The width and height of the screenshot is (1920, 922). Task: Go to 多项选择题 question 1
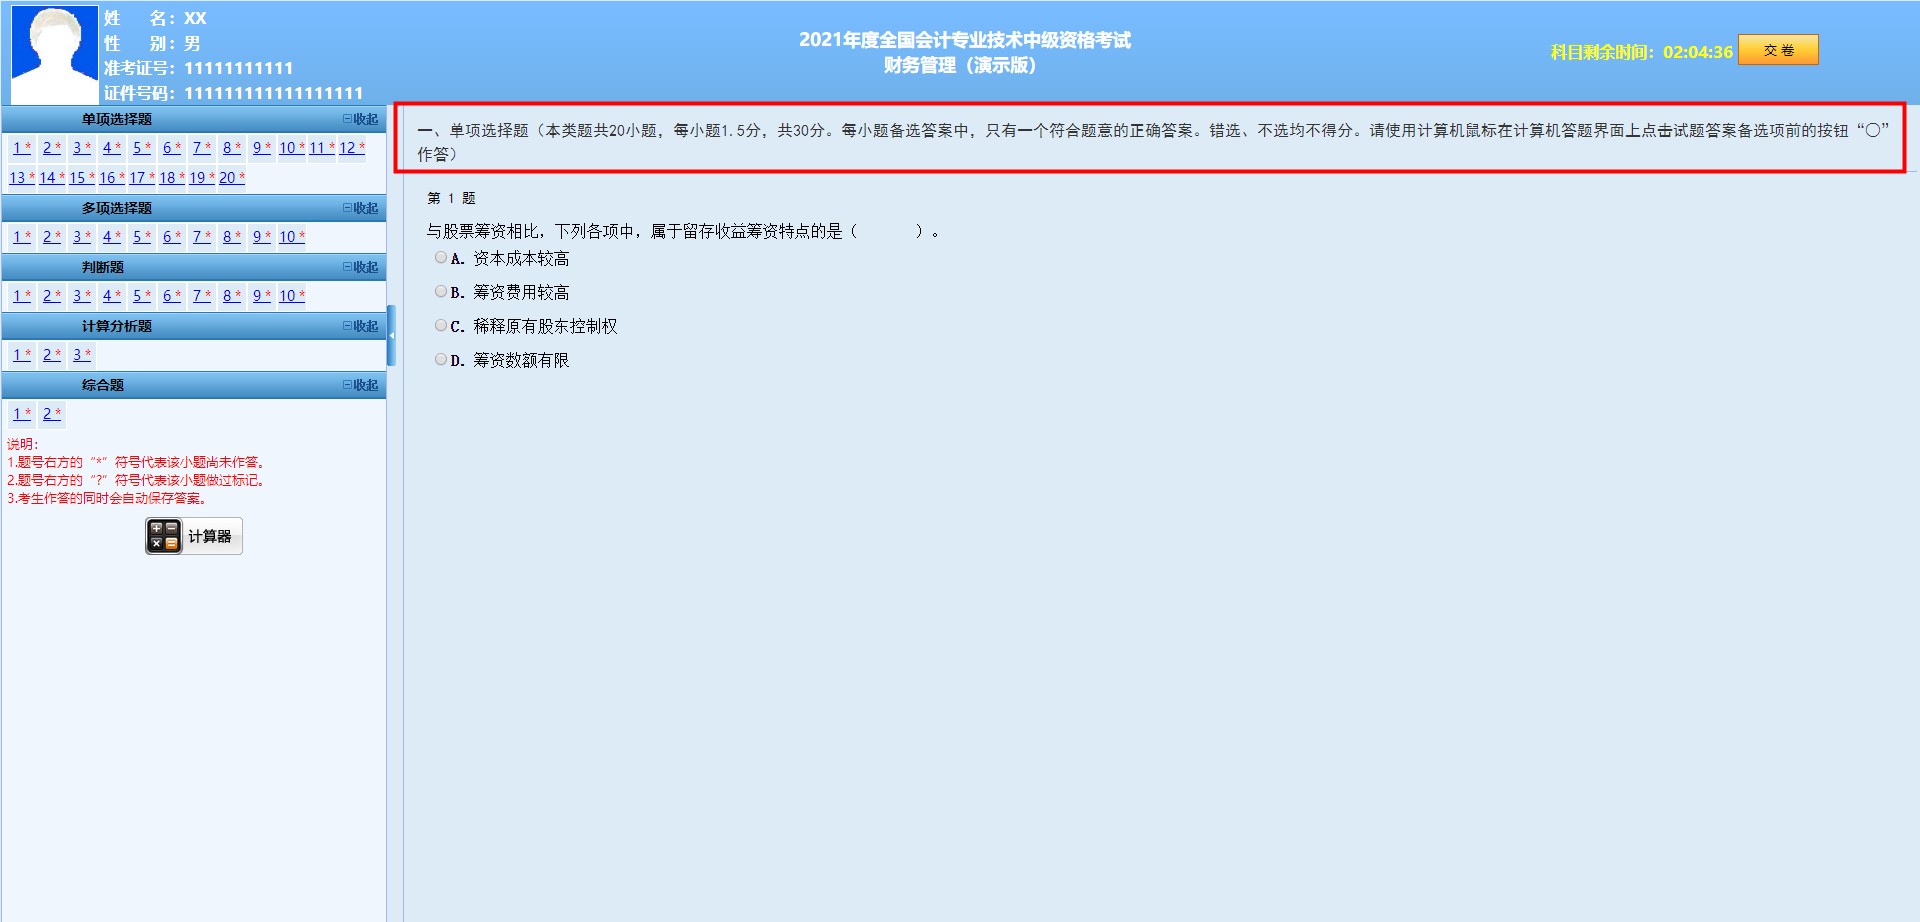[x=22, y=237]
